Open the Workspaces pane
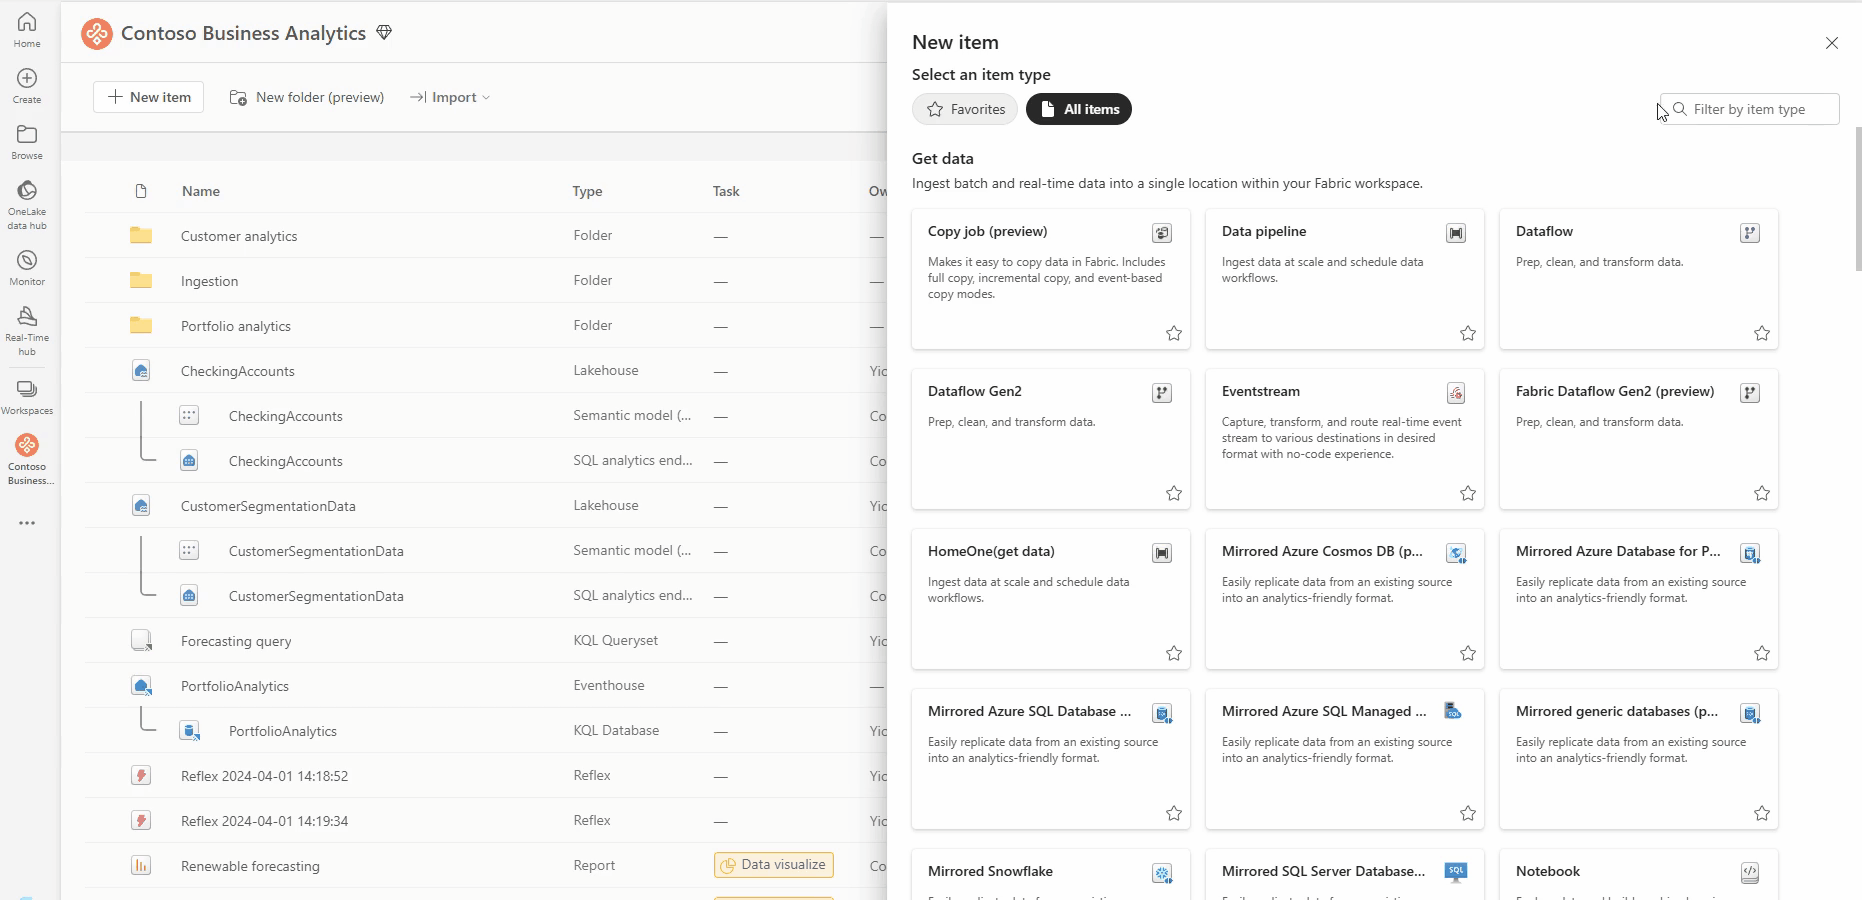The height and width of the screenshot is (900, 1862). pos(26,393)
